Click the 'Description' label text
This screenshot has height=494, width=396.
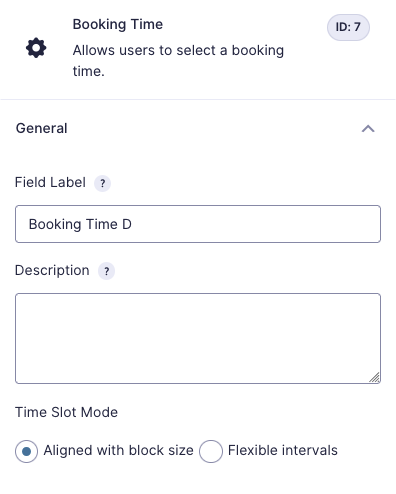(52, 270)
